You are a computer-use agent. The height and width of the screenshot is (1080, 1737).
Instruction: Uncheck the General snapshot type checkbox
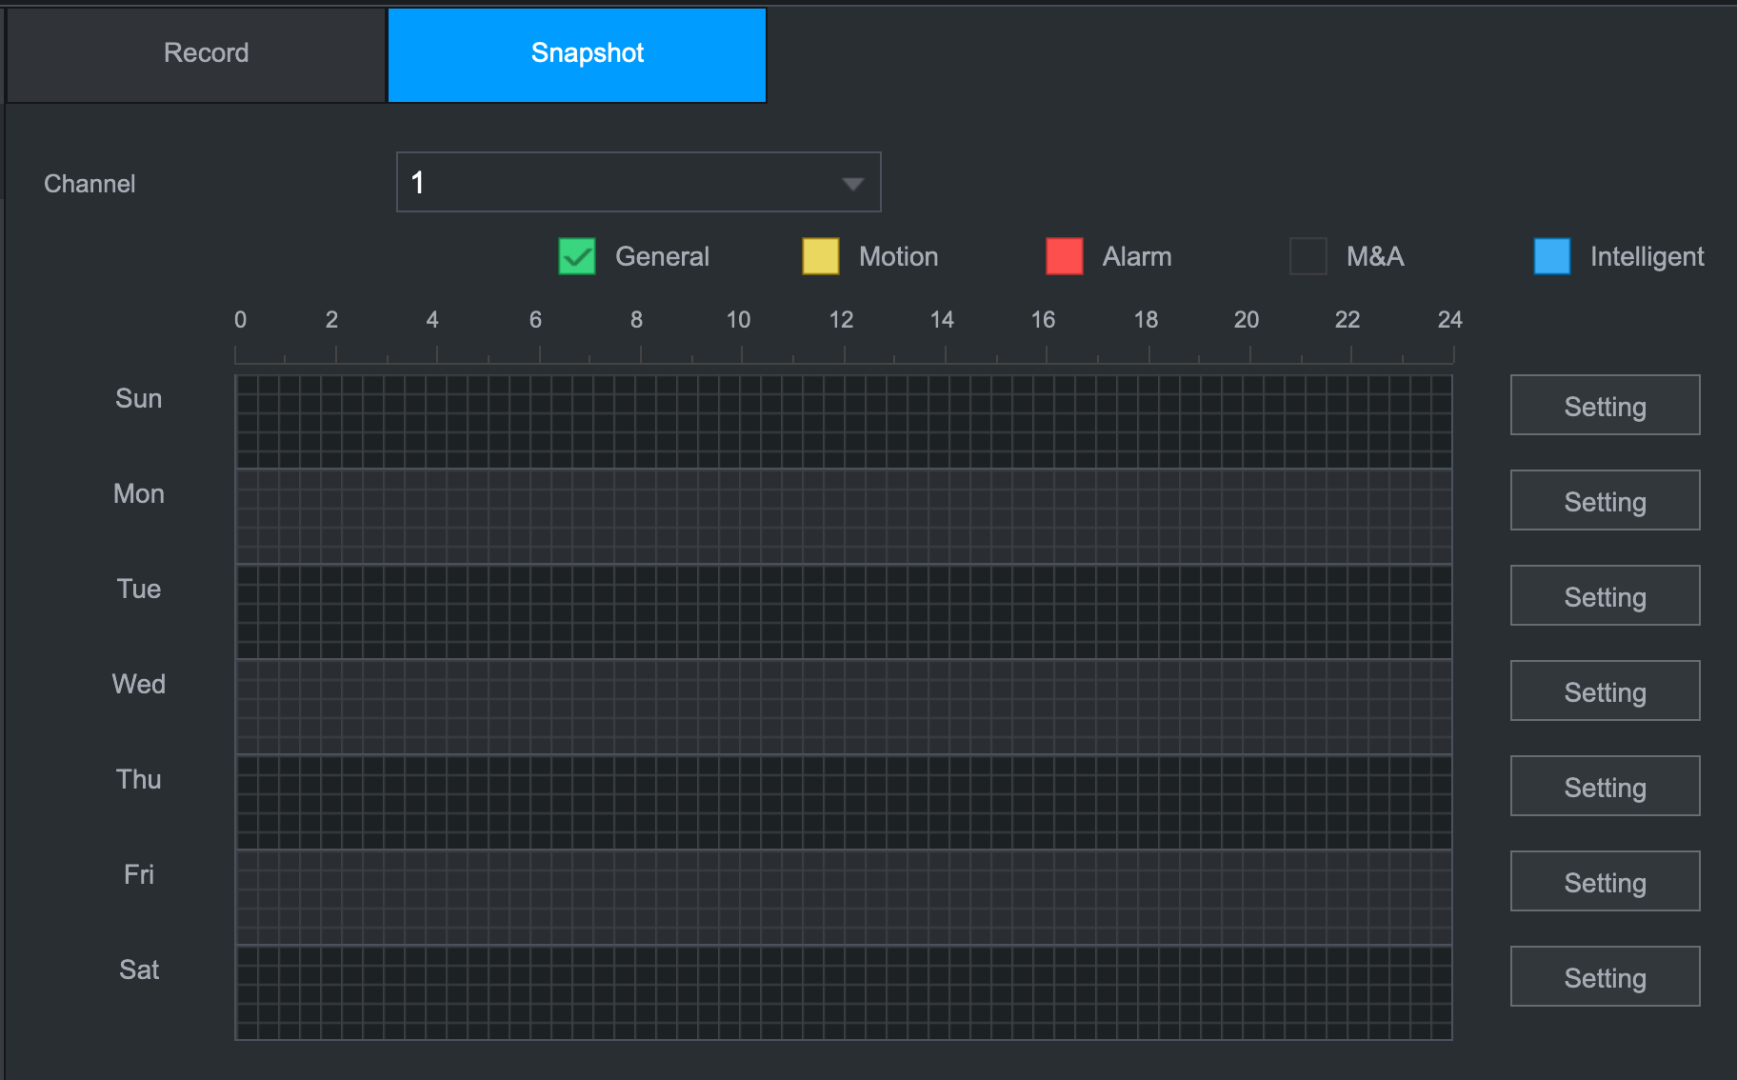coord(577,256)
